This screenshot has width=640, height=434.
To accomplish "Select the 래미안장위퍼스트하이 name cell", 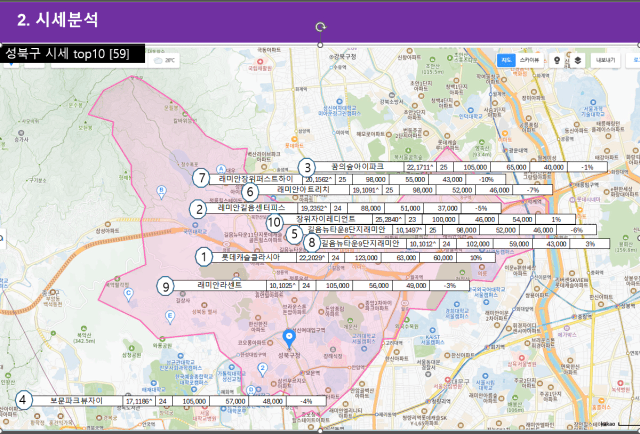I will pos(256,179).
